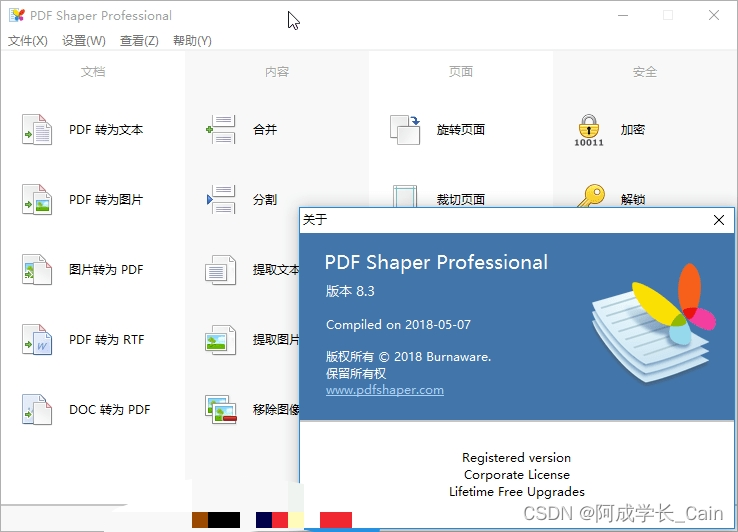Close the PDF Shaper main window
This screenshot has height=532, width=738.
tap(714, 15)
